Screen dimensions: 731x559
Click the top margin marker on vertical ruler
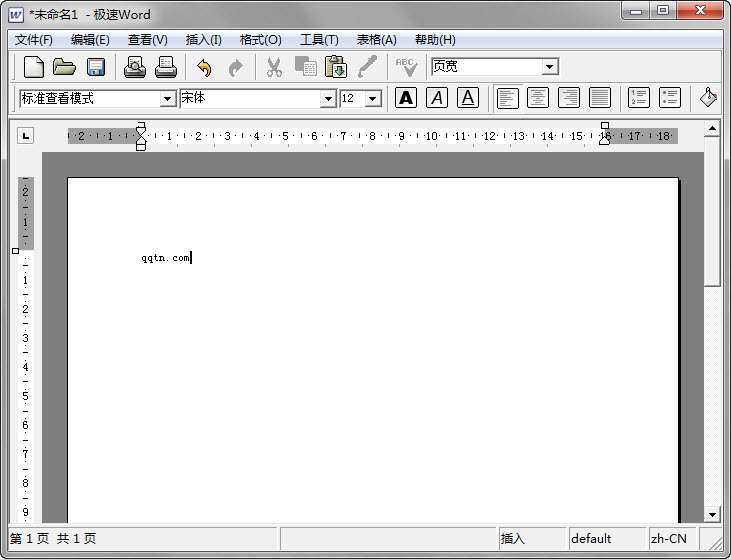(x=15, y=251)
